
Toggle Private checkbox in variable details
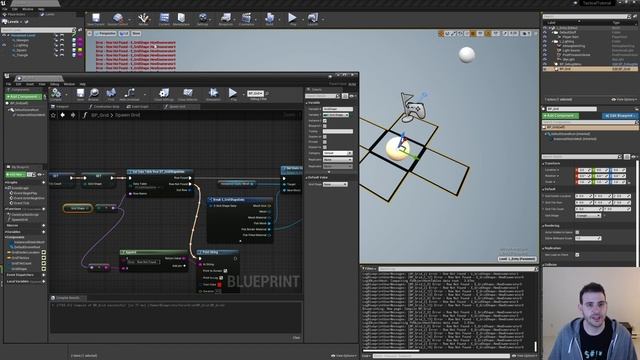click(x=324, y=142)
